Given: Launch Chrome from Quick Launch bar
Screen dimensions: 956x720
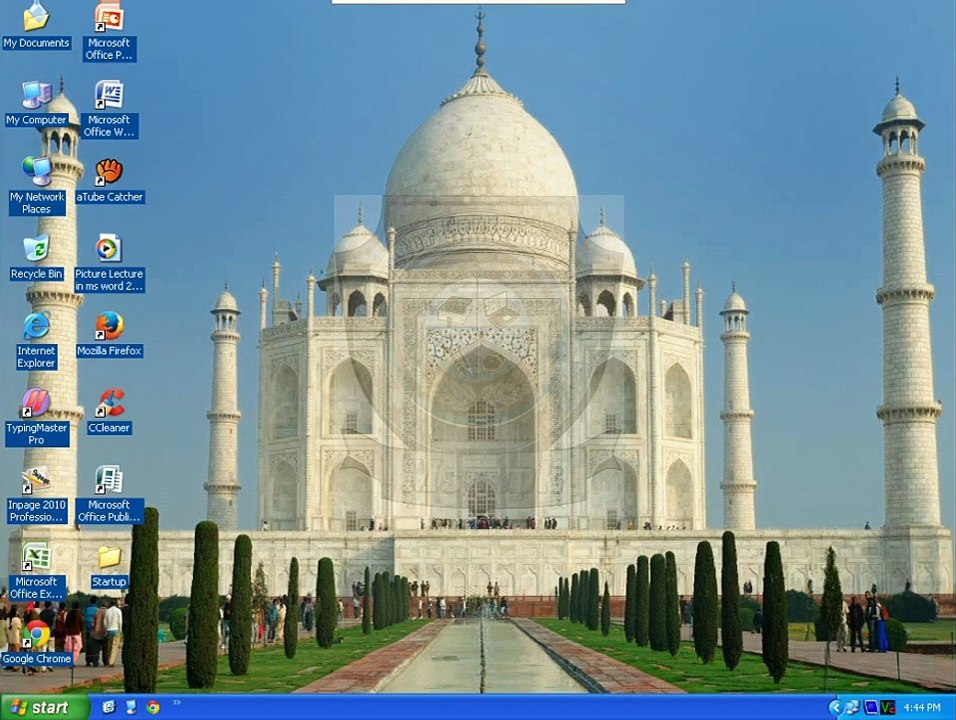Looking at the screenshot, I should 153,707.
